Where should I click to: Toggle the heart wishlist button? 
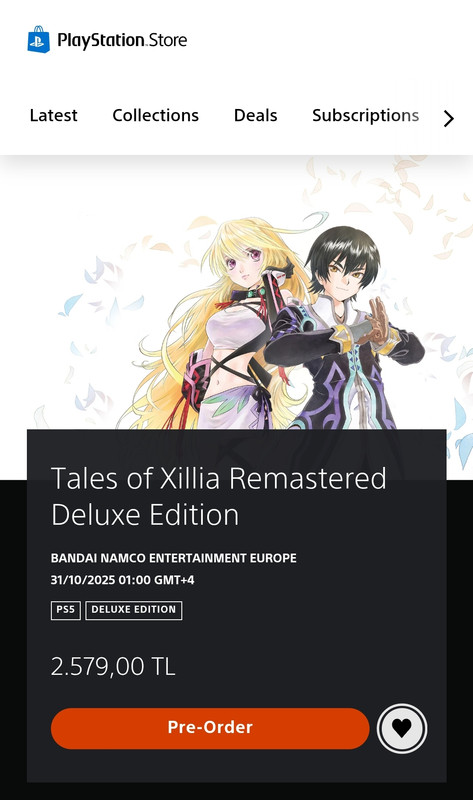402,728
